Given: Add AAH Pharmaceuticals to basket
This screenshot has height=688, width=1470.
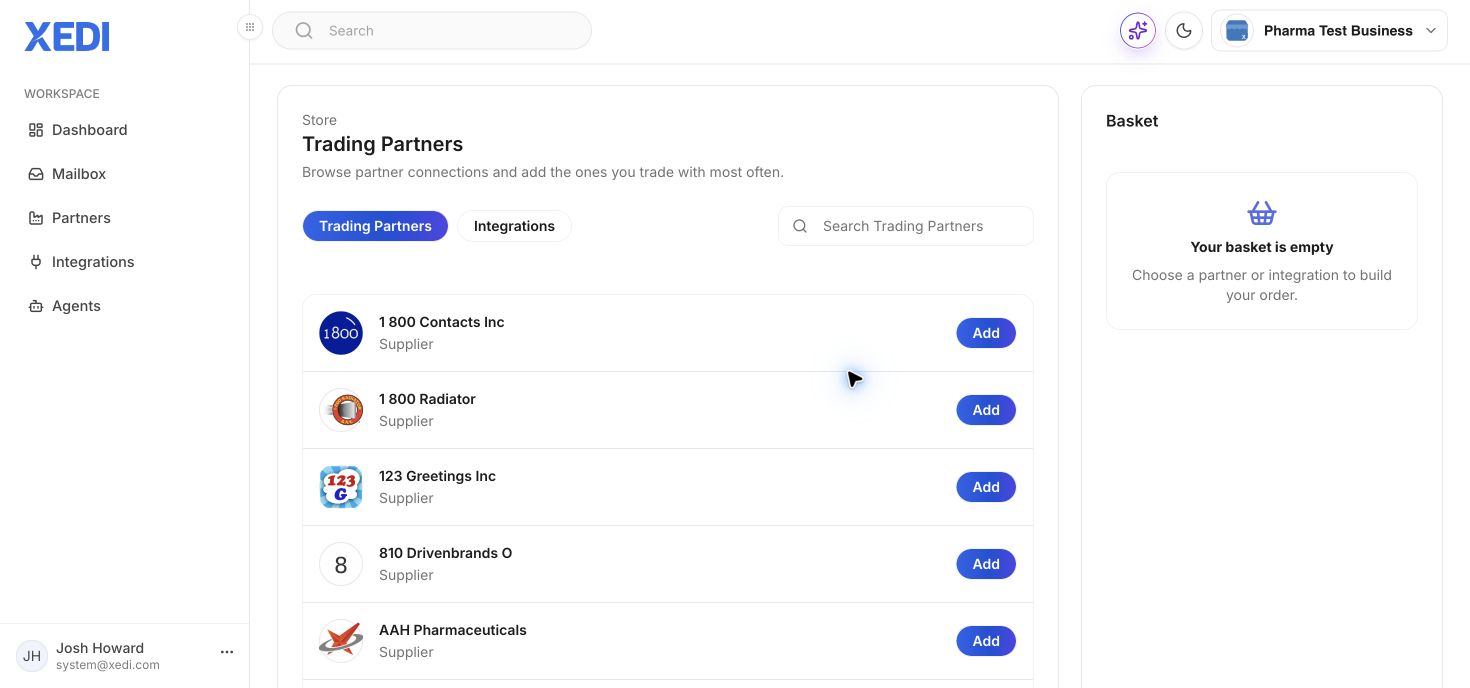Looking at the screenshot, I should point(986,641).
